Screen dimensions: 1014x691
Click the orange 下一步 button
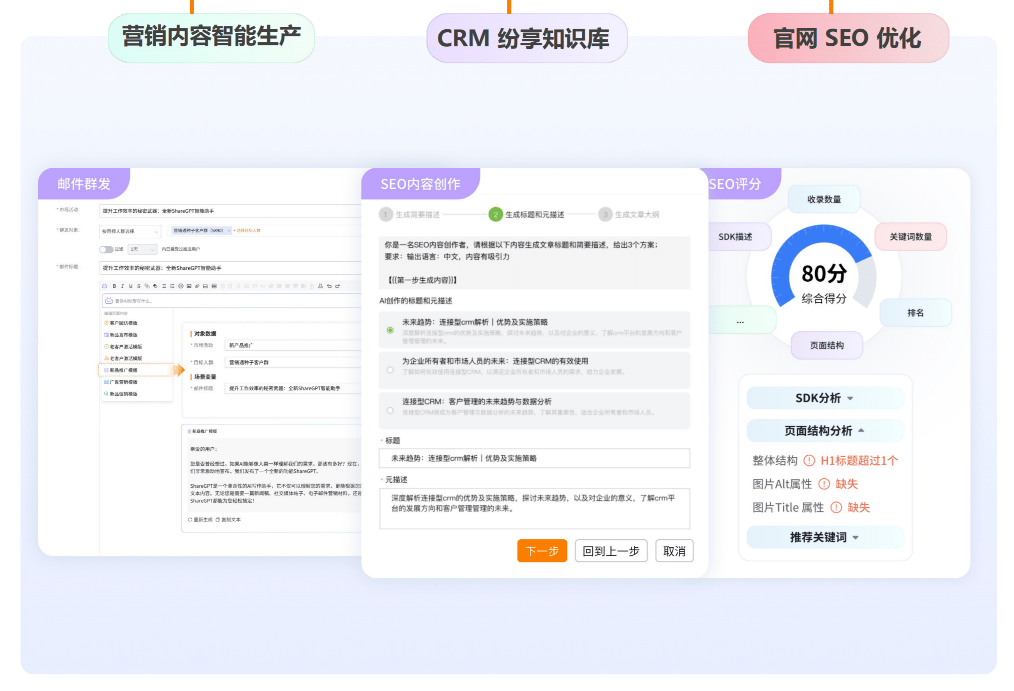(542, 551)
